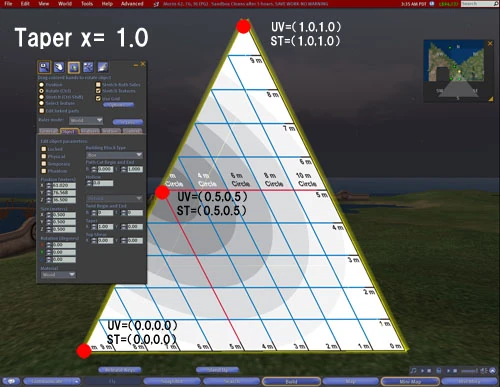This screenshot has height=387, width=500.
Task: Open the hollow shape Default dropdown
Action: pos(114,198)
